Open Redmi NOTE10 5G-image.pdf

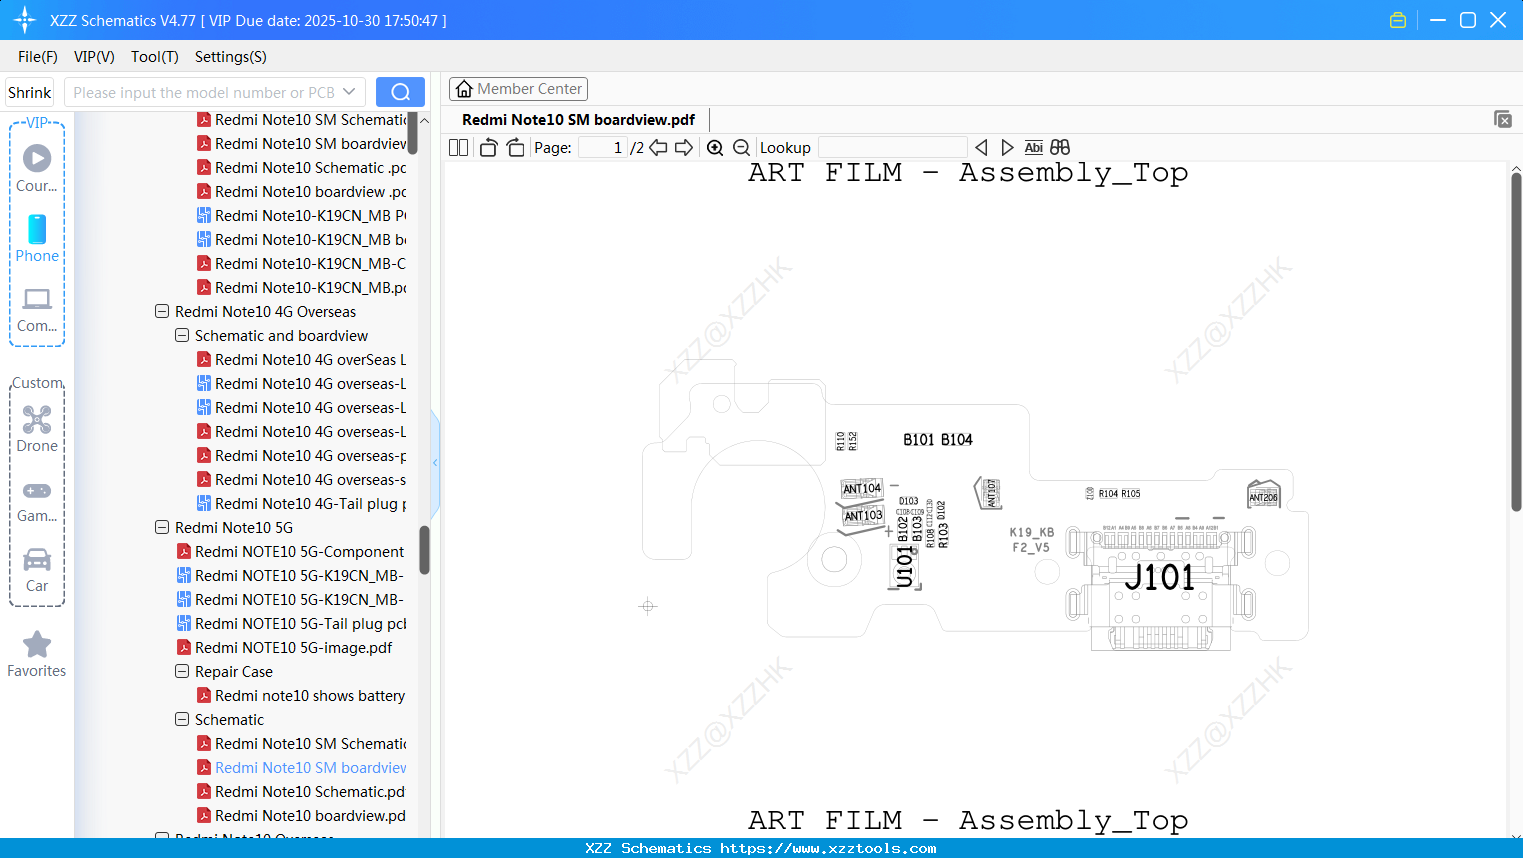click(285, 648)
